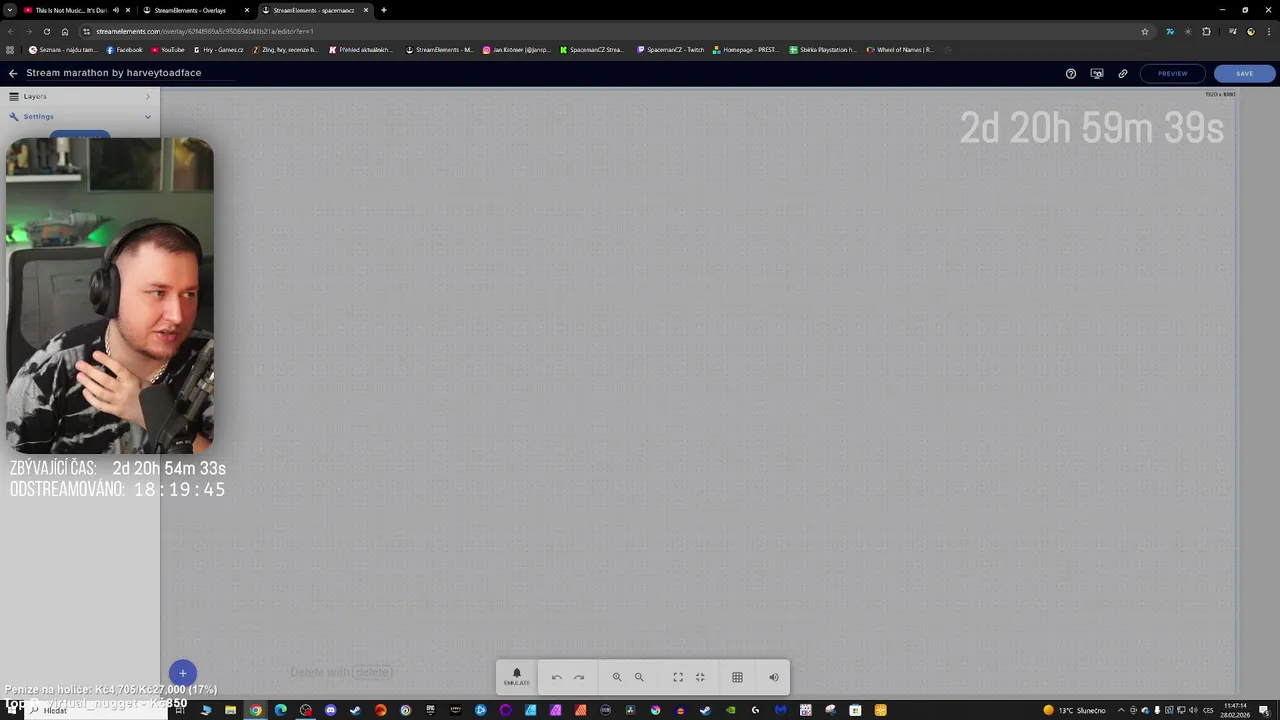
Task: Open the Chrome profile avatar
Action: (x=1251, y=31)
